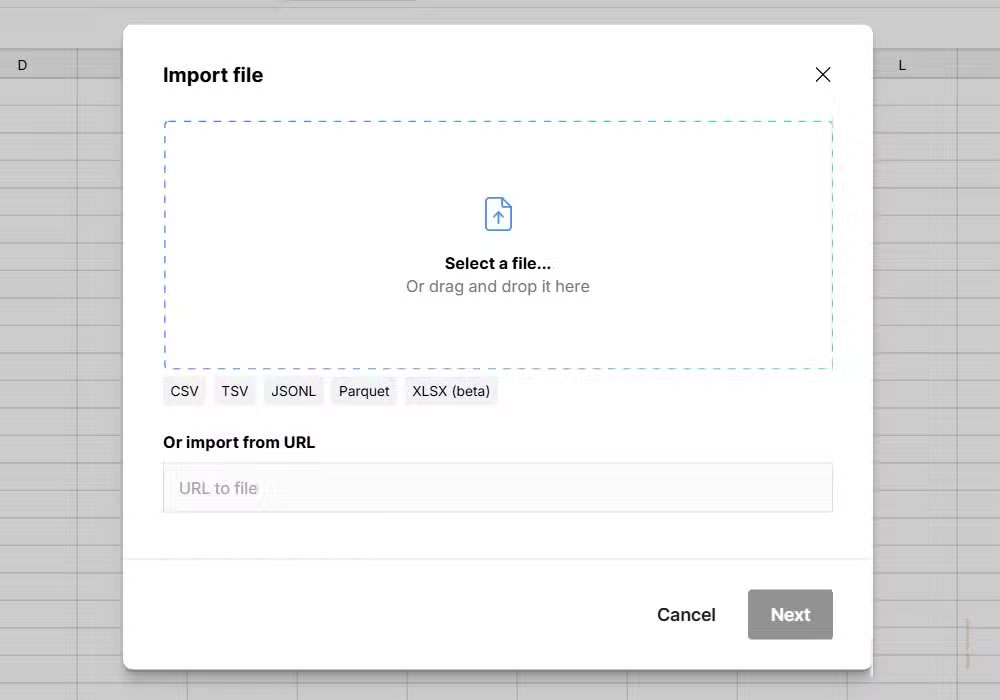Choose the JSONL format option
This screenshot has width=1000, height=700.
(x=293, y=391)
